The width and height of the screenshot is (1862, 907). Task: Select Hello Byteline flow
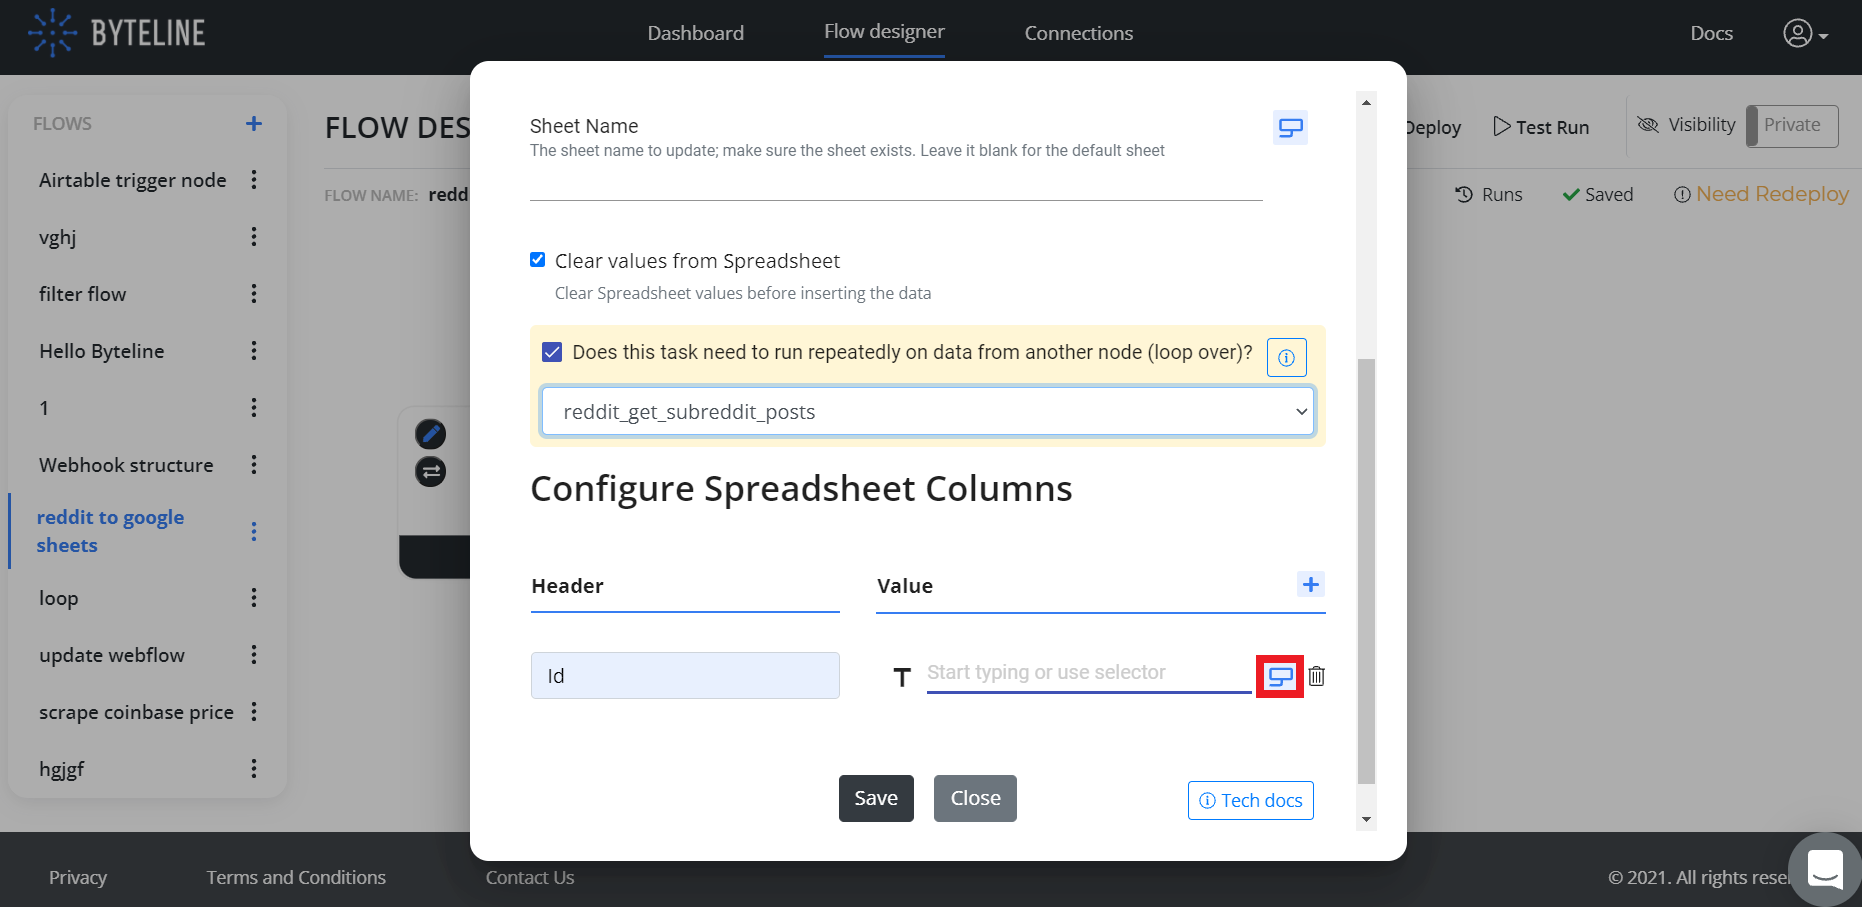pyautogui.click(x=102, y=351)
